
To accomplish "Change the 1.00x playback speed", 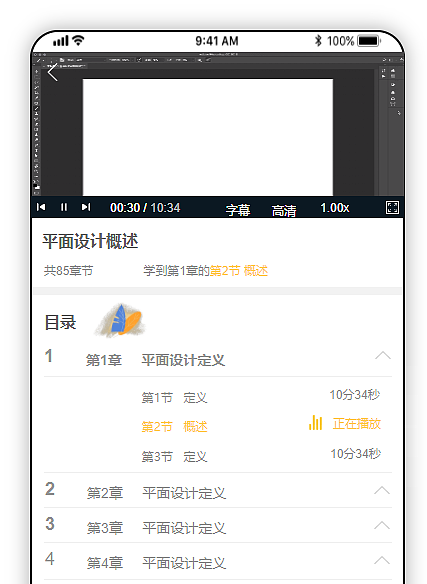I will click(x=335, y=208).
